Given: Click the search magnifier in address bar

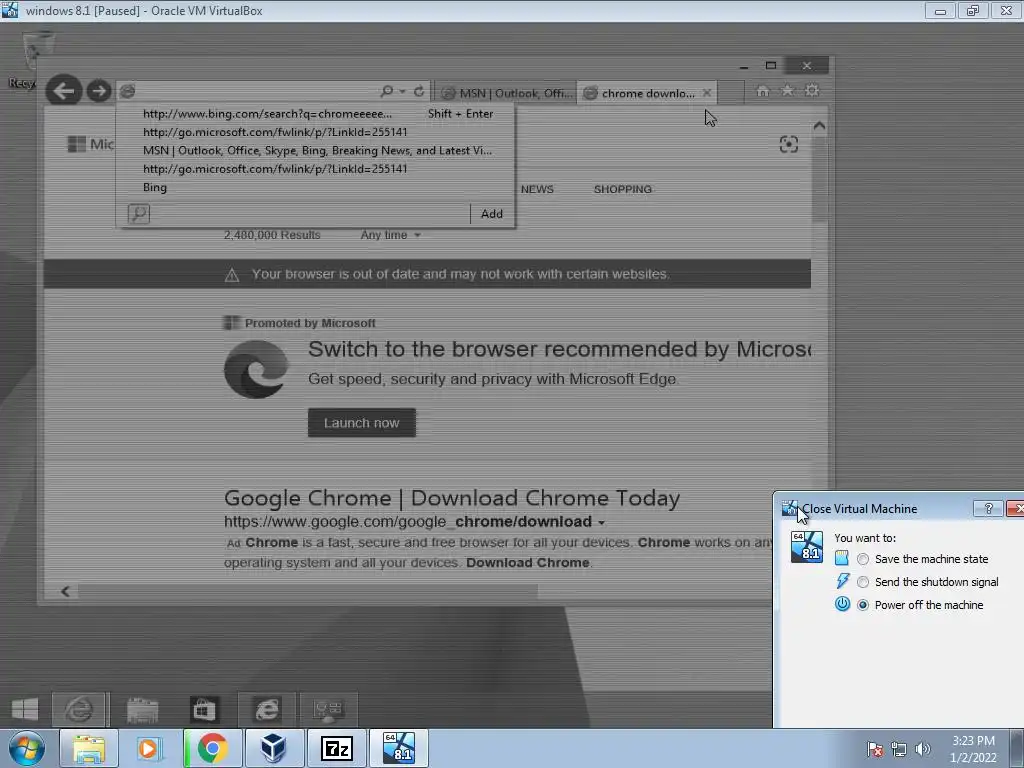Looking at the screenshot, I should tap(387, 91).
